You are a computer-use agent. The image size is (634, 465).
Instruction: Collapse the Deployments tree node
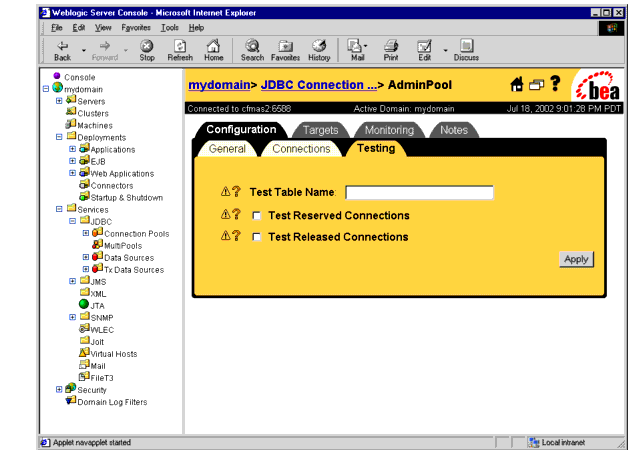pyautogui.click(x=59, y=137)
